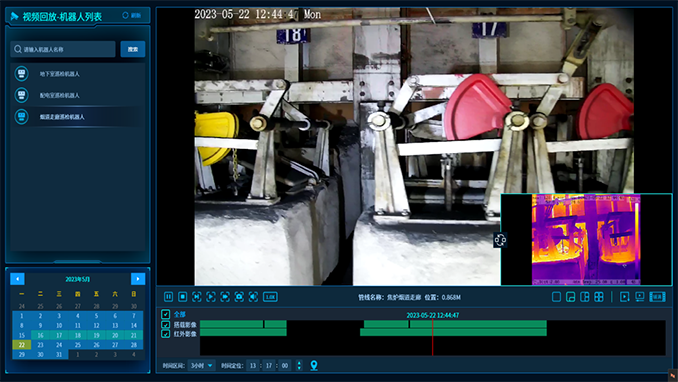Click the long green segment of 红外影像 track

click(453, 332)
